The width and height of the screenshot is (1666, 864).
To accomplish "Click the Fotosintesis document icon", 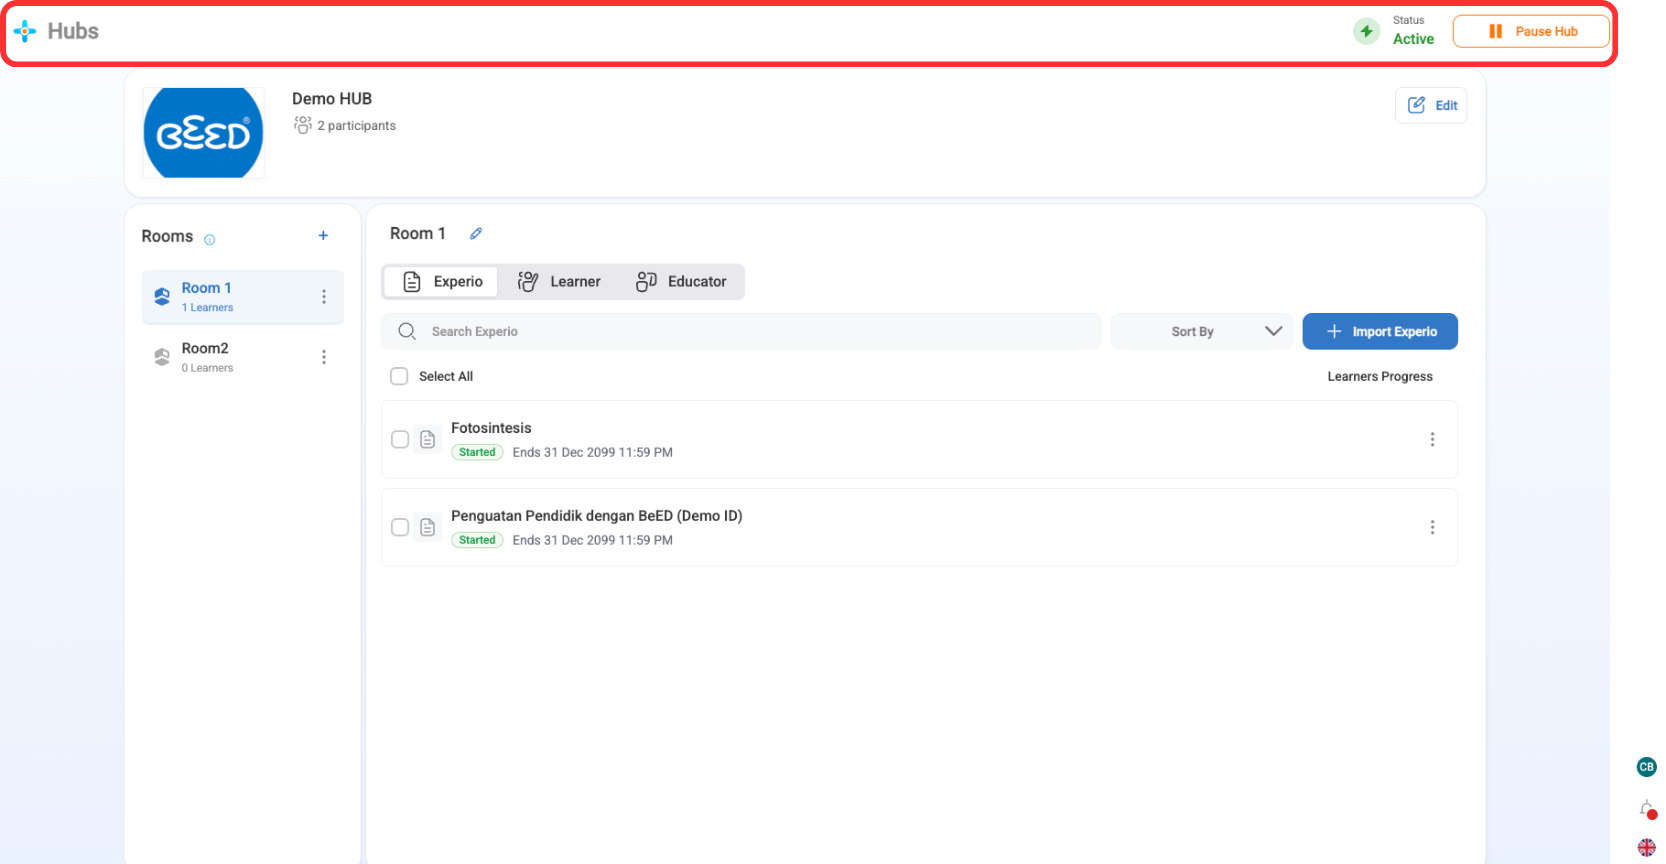I will coord(428,439).
